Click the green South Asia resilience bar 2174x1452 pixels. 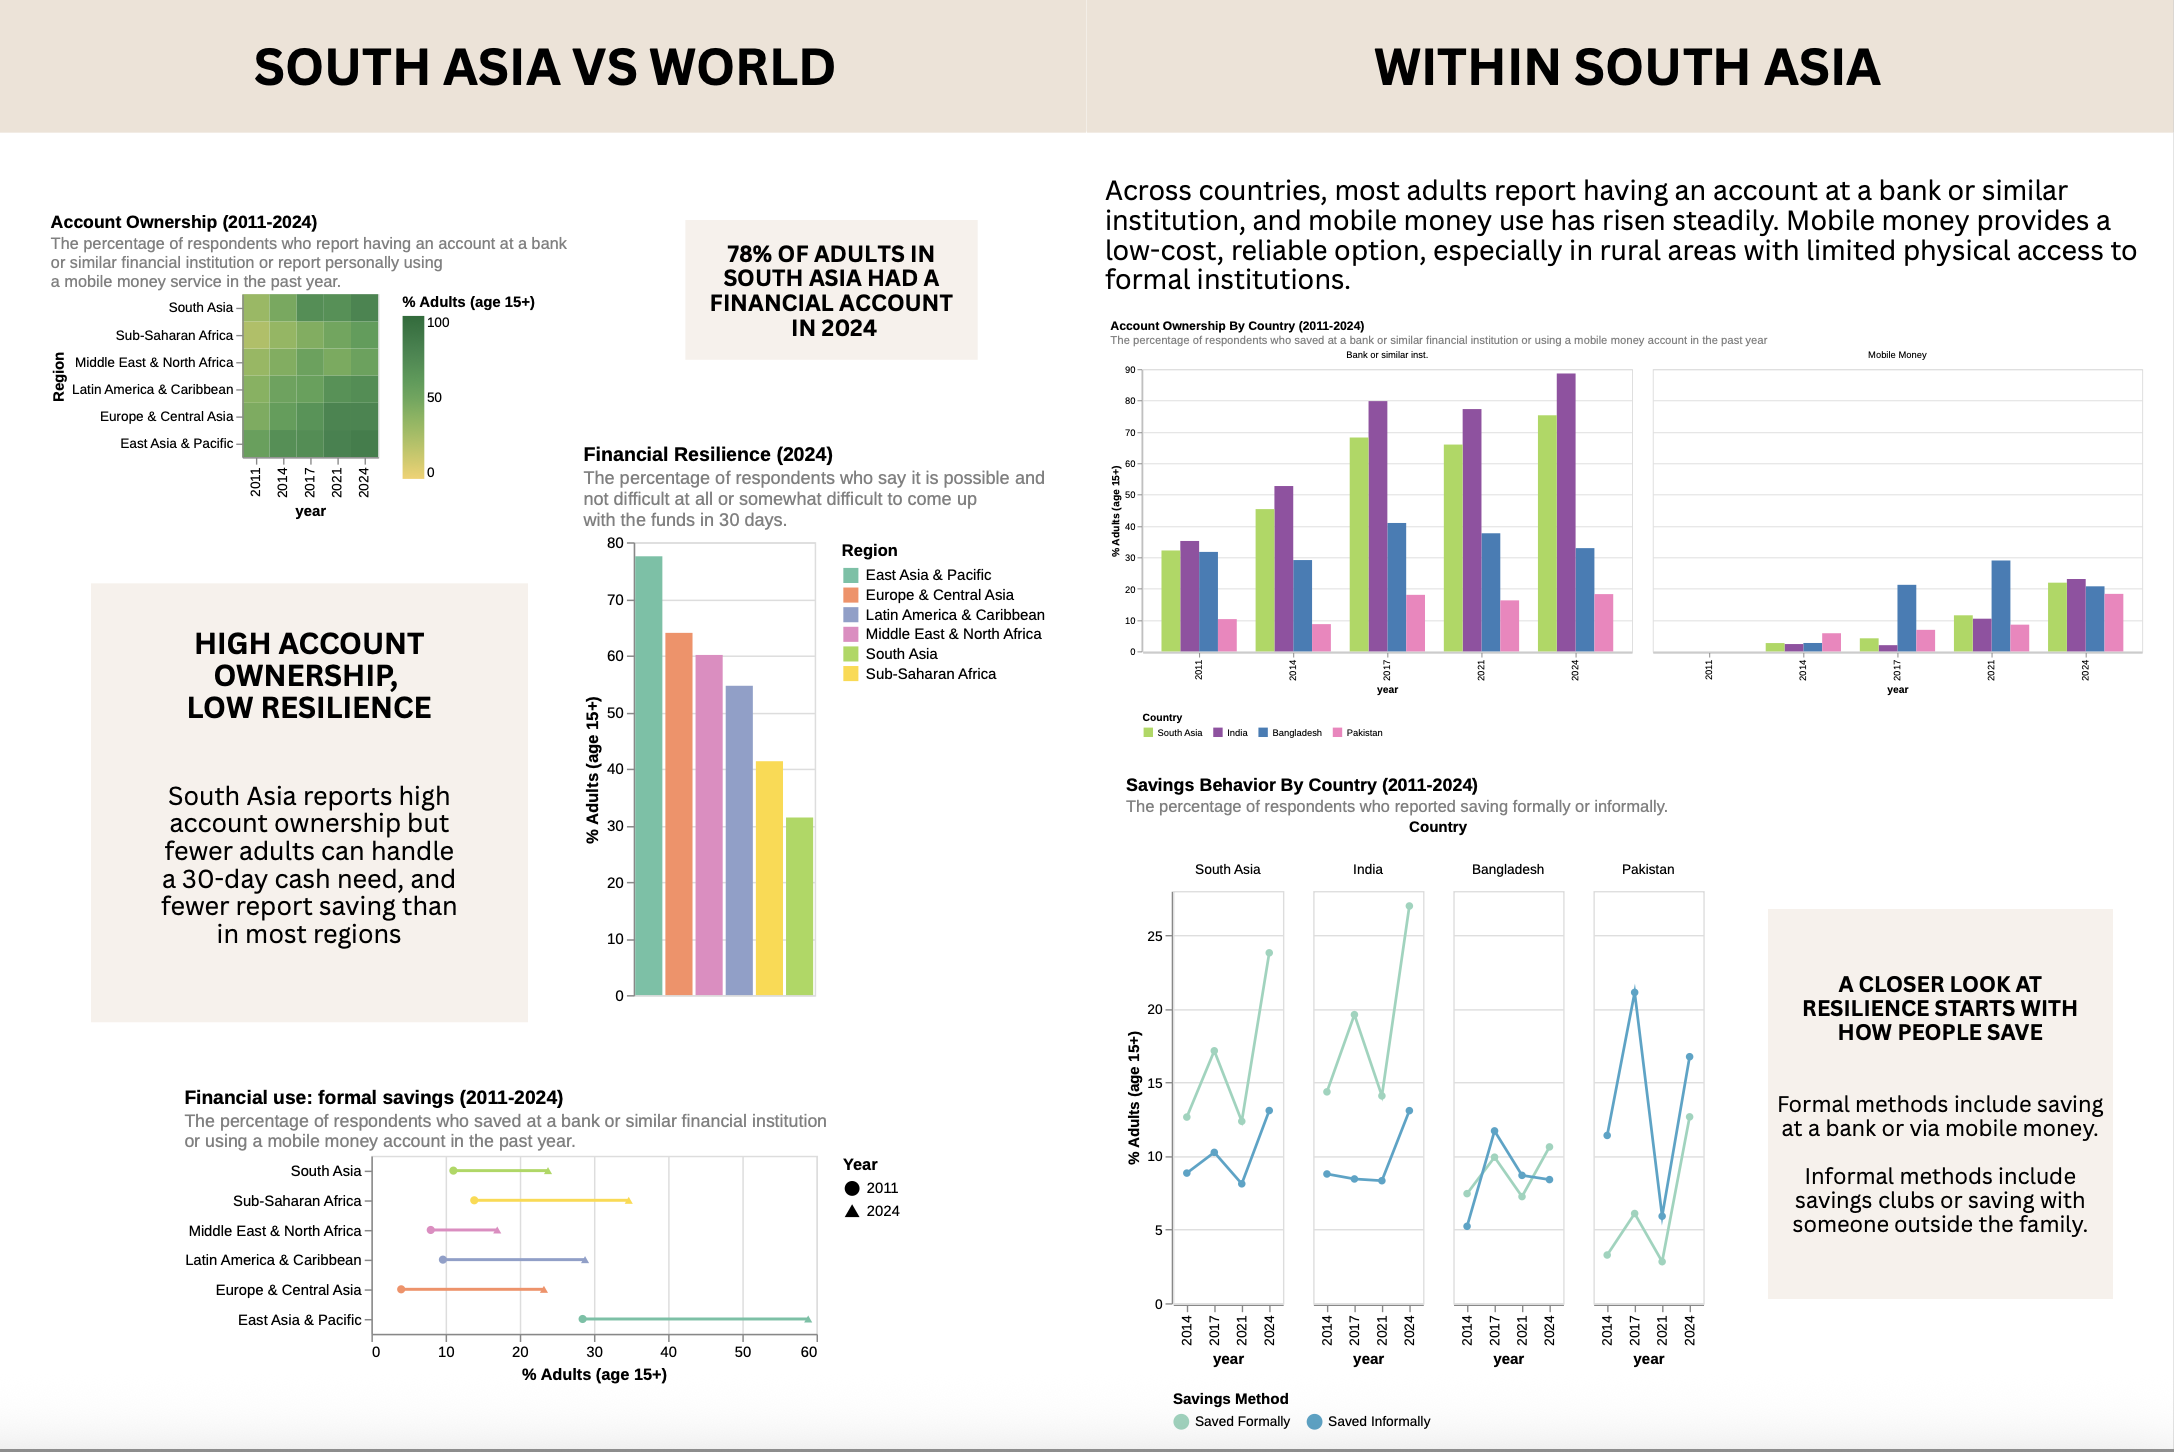point(799,906)
